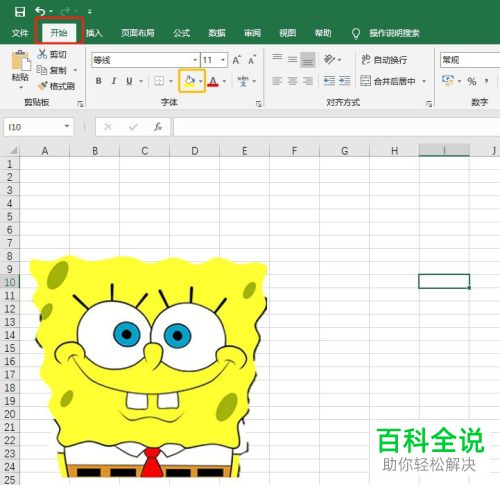
Task: Align text to bottom of cell
Action: coord(308,60)
